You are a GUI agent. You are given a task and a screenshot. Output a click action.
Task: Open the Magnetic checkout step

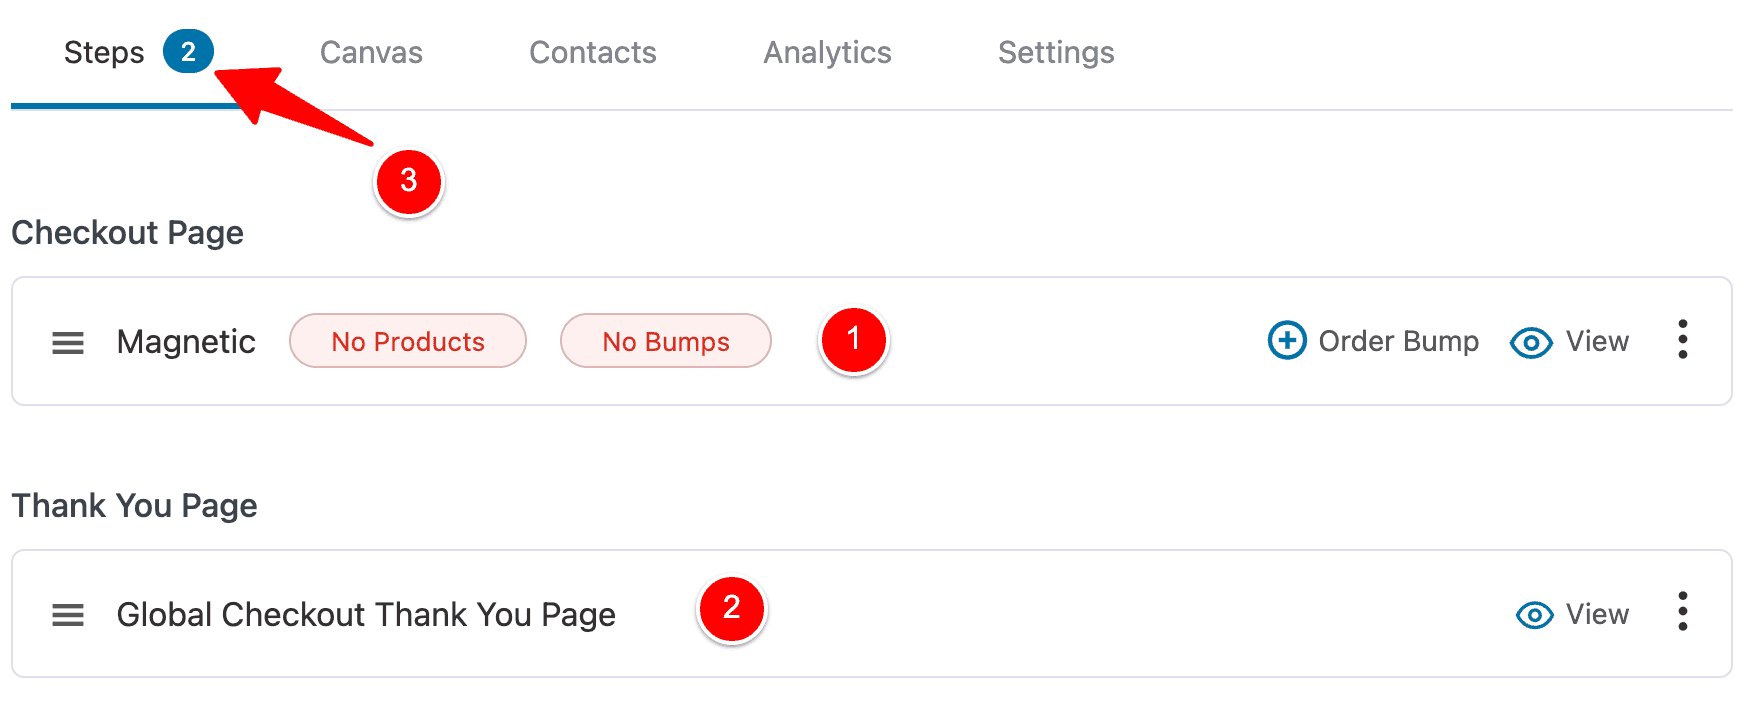pos(186,342)
